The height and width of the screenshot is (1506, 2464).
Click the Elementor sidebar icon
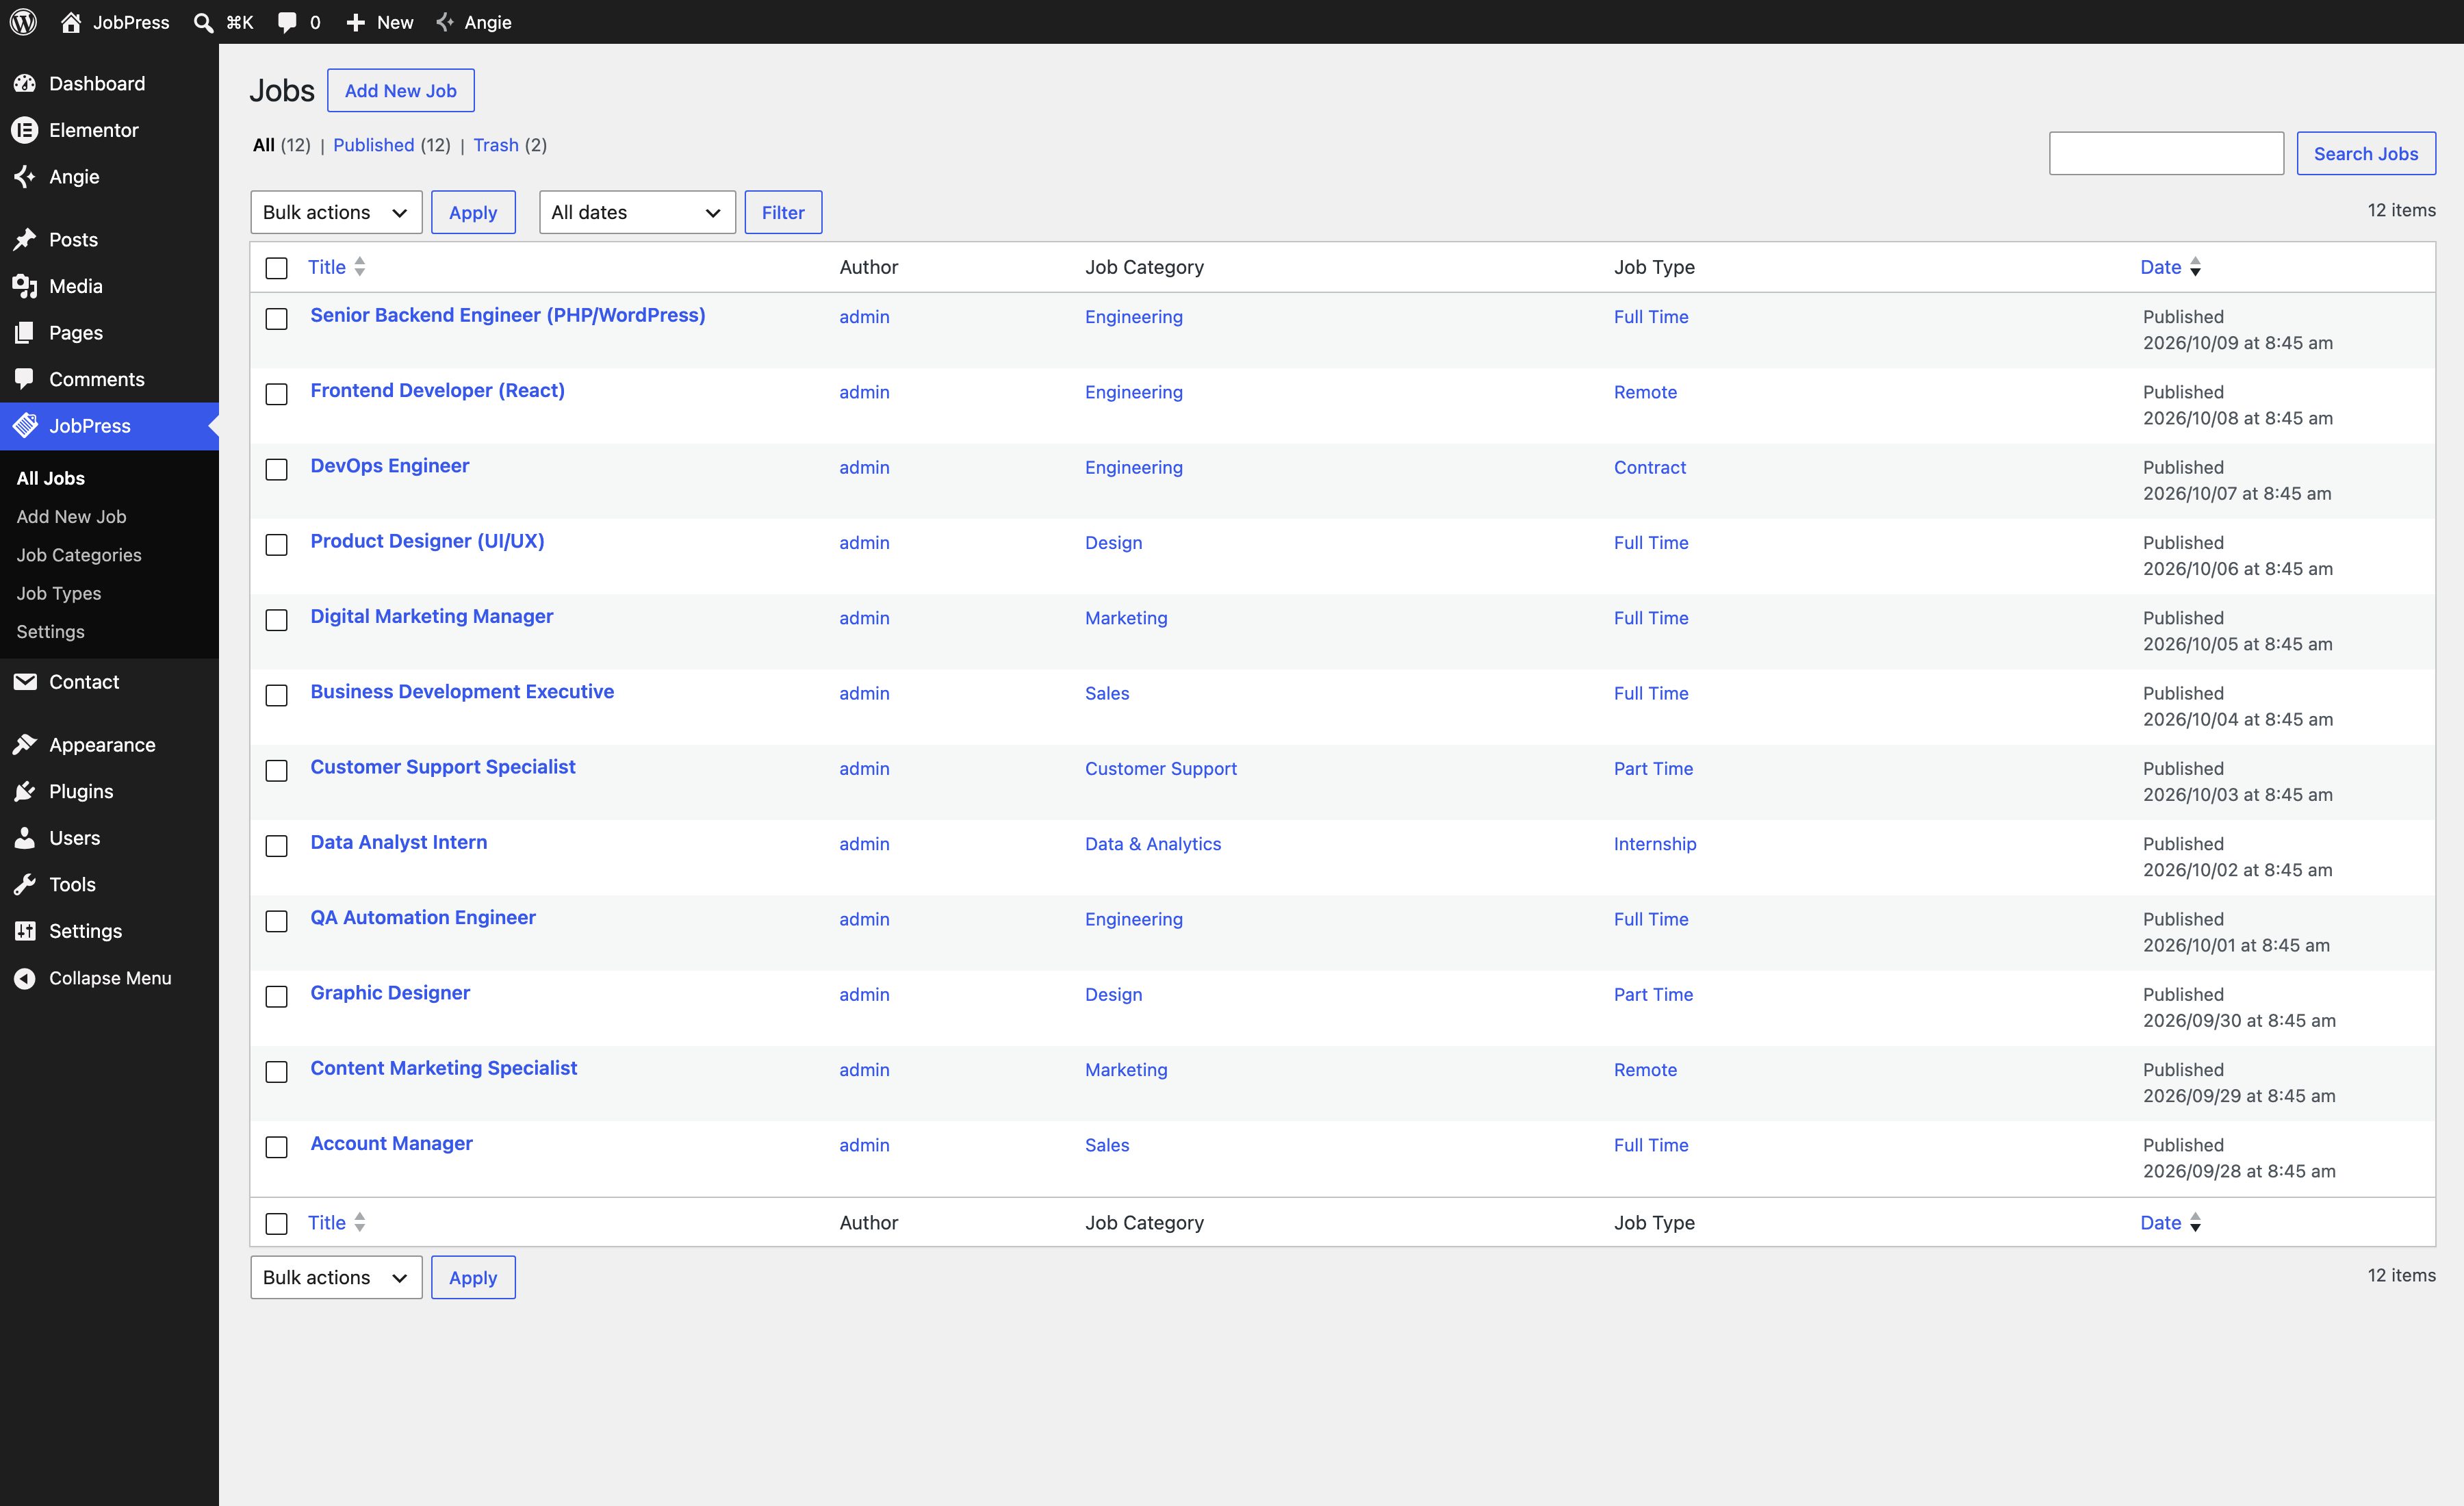click(25, 130)
